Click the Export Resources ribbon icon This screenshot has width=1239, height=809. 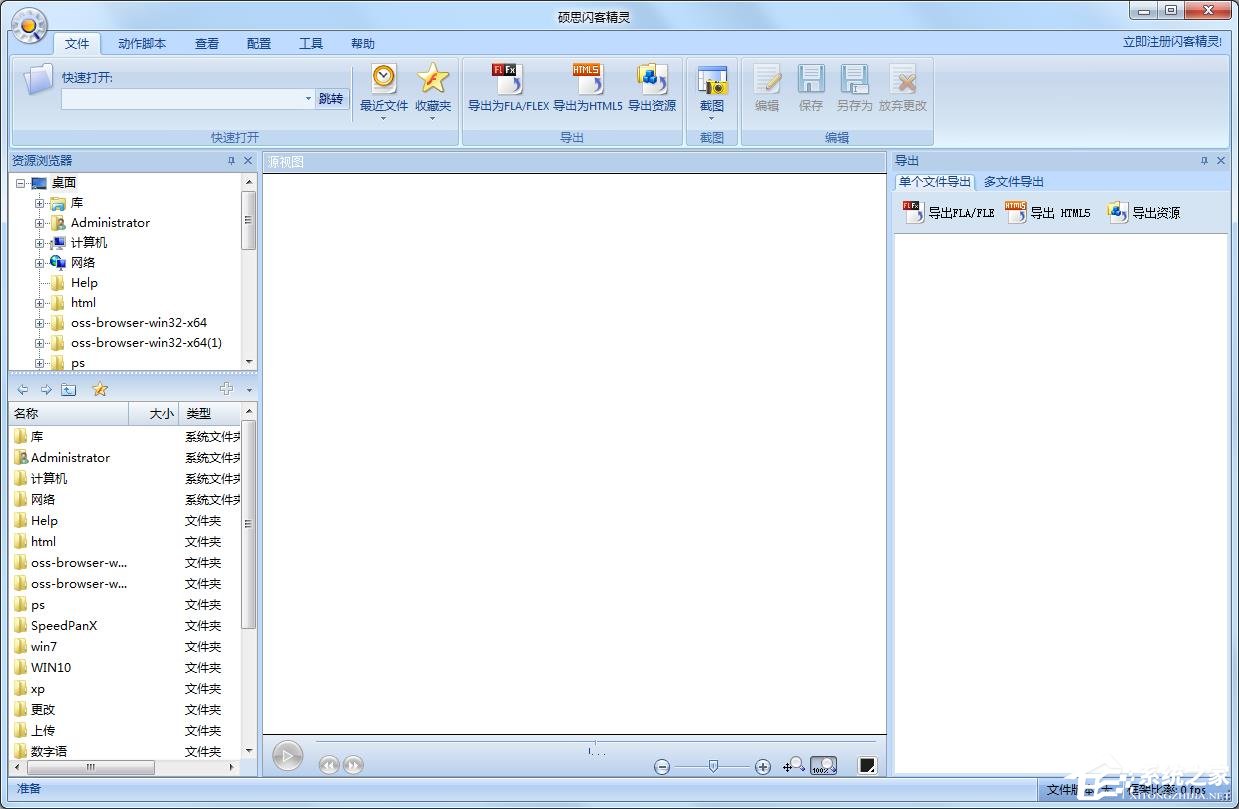pos(651,80)
